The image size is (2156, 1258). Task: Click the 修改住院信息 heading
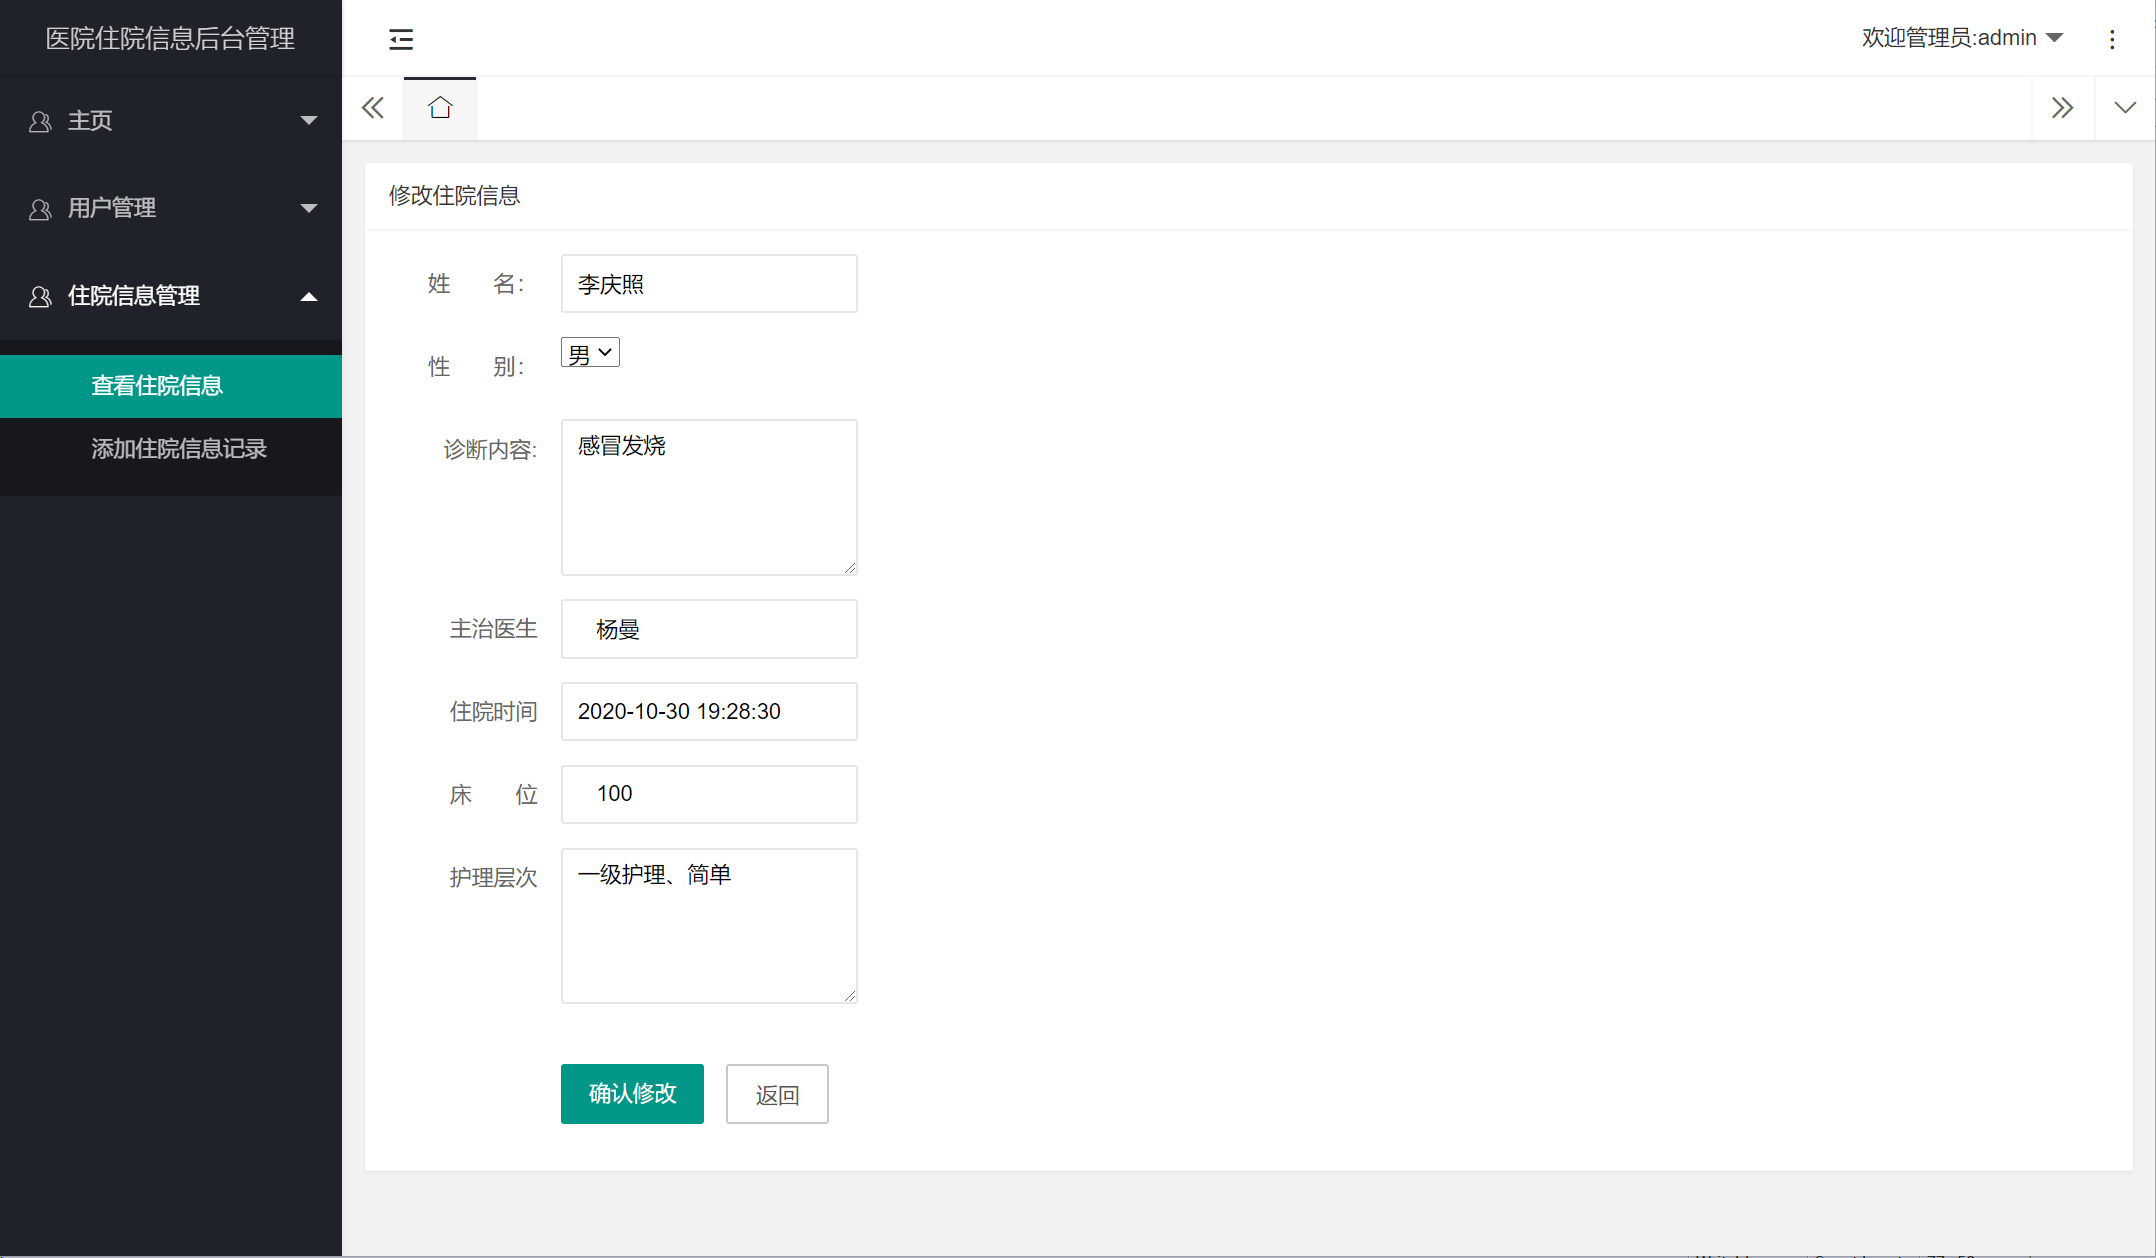pyautogui.click(x=454, y=196)
